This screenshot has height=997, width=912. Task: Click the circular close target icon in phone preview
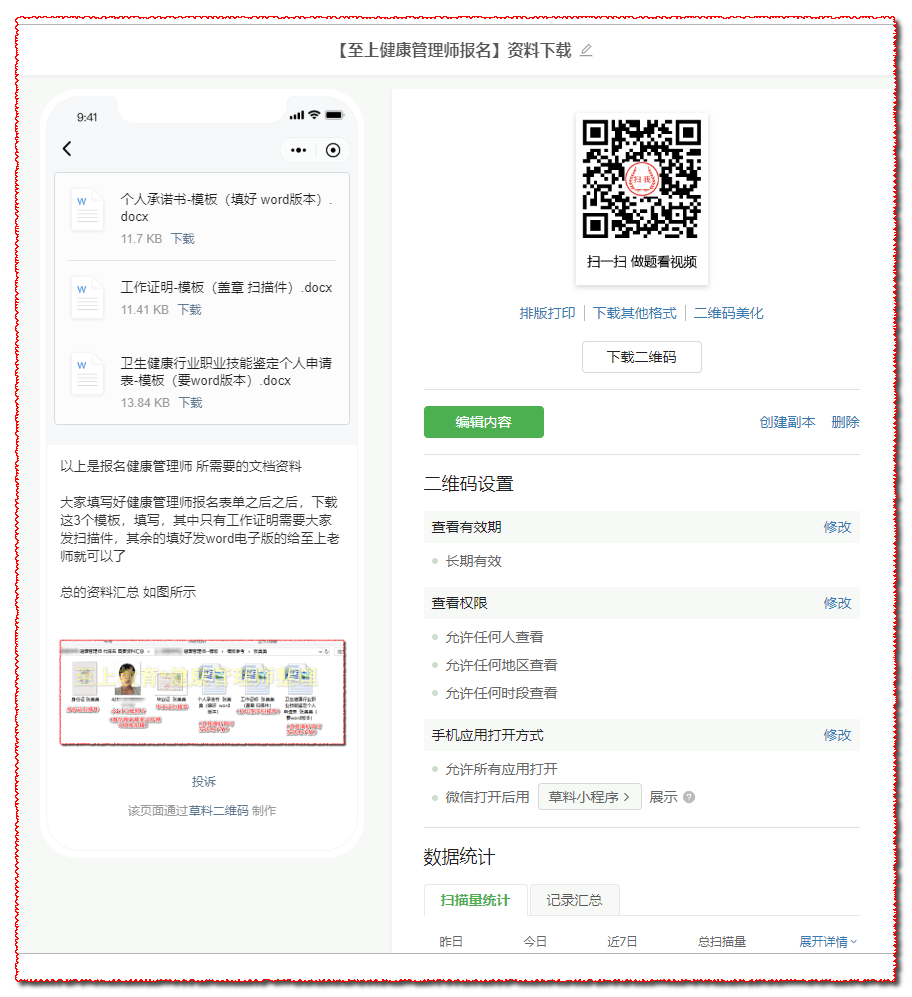[x=333, y=150]
